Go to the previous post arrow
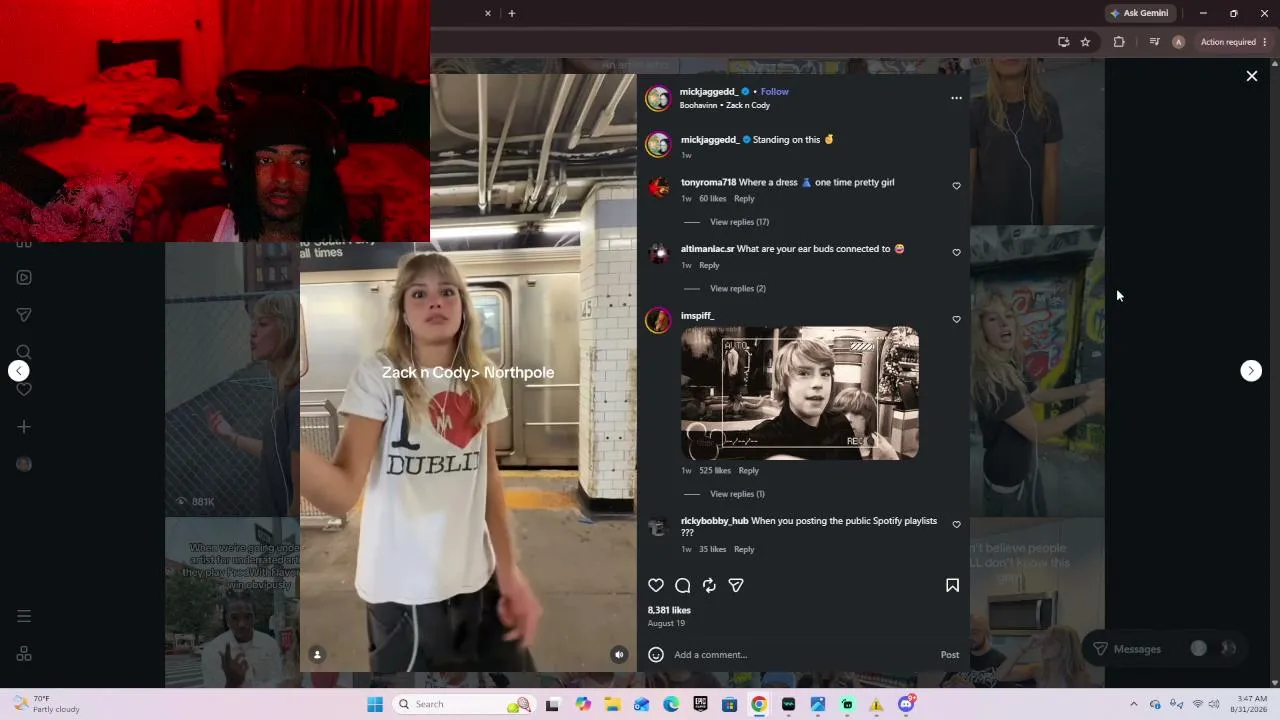 coord(19,371)
